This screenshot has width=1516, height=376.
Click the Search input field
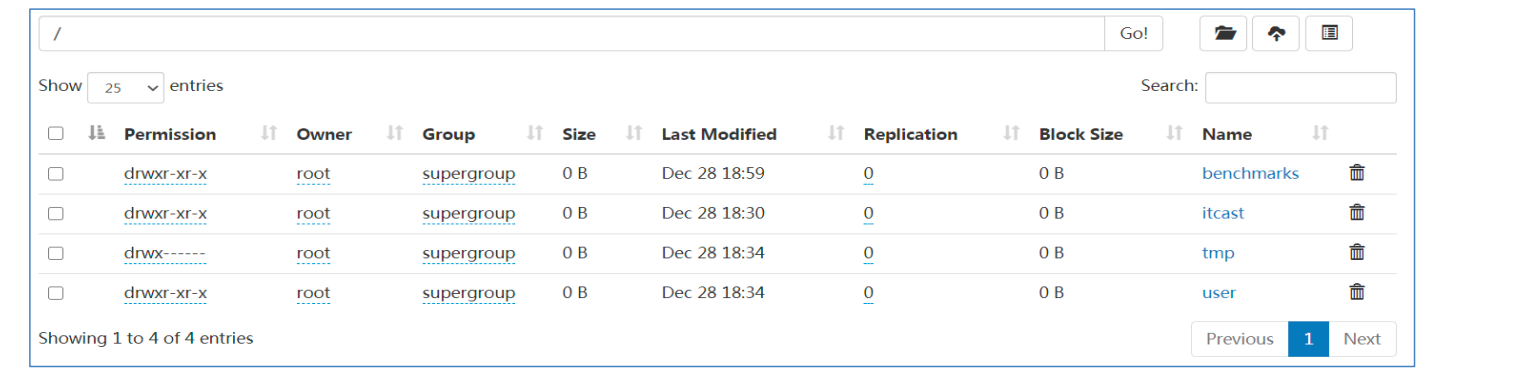coord(1300,87)
